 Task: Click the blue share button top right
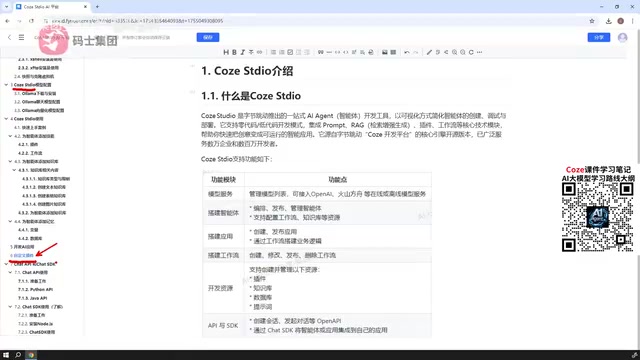(x=599, y=37)
